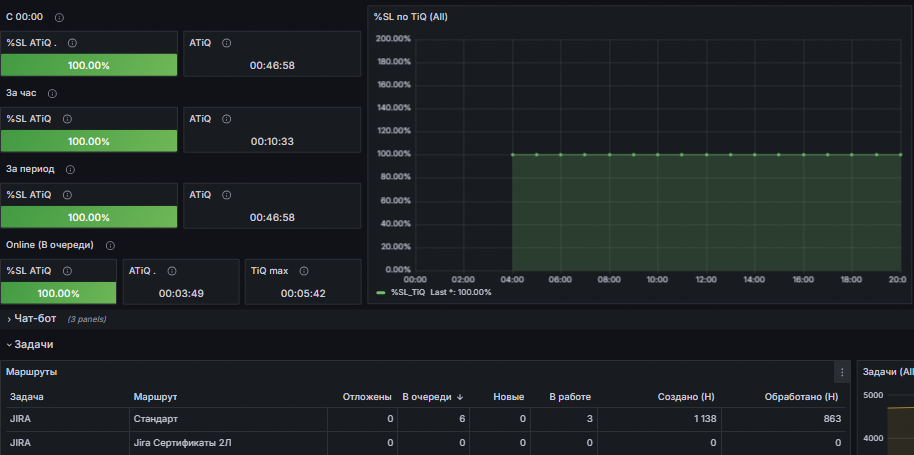Image resolution: width=914 pixels, height=455 pixels.
Task: Click info icon next to С 00:00
Action: (59, 17)
